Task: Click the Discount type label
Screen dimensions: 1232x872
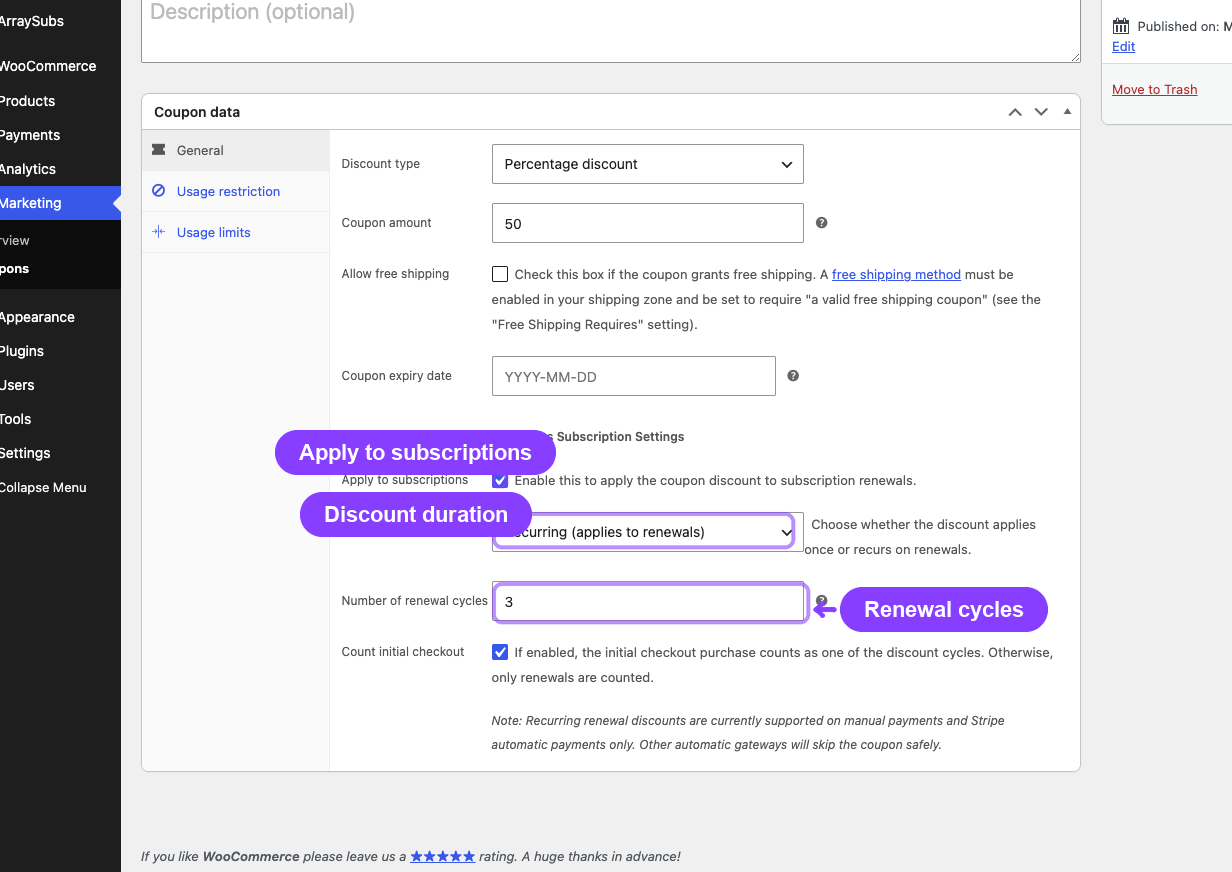Action: coord(381,164)
